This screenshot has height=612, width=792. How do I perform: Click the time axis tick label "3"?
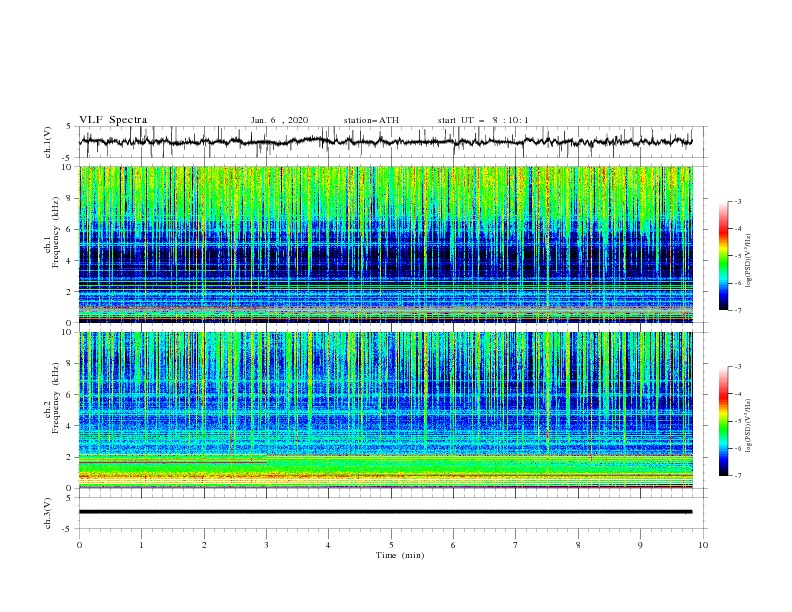(266, 545)
